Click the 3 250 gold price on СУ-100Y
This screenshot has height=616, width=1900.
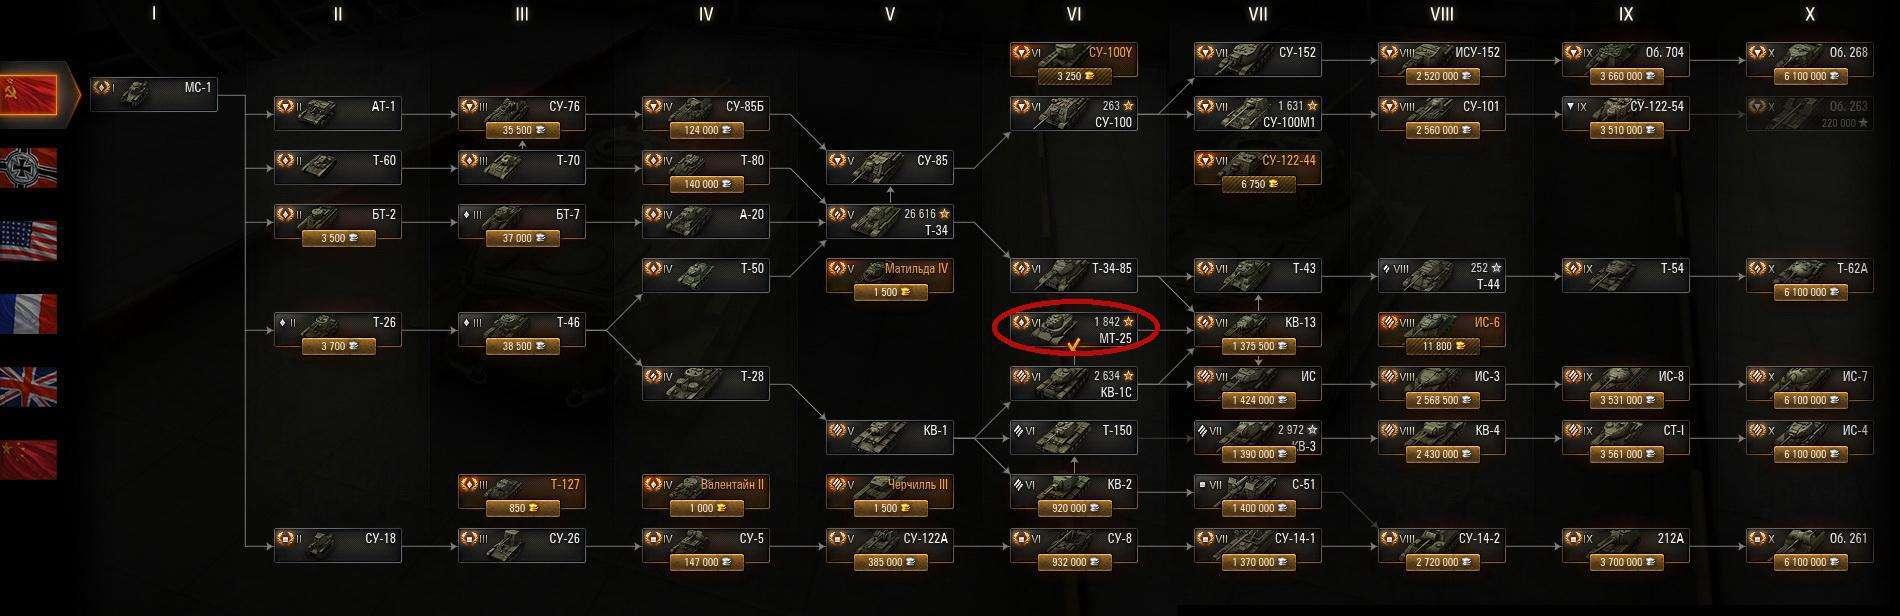click(x=1074, y=76)
